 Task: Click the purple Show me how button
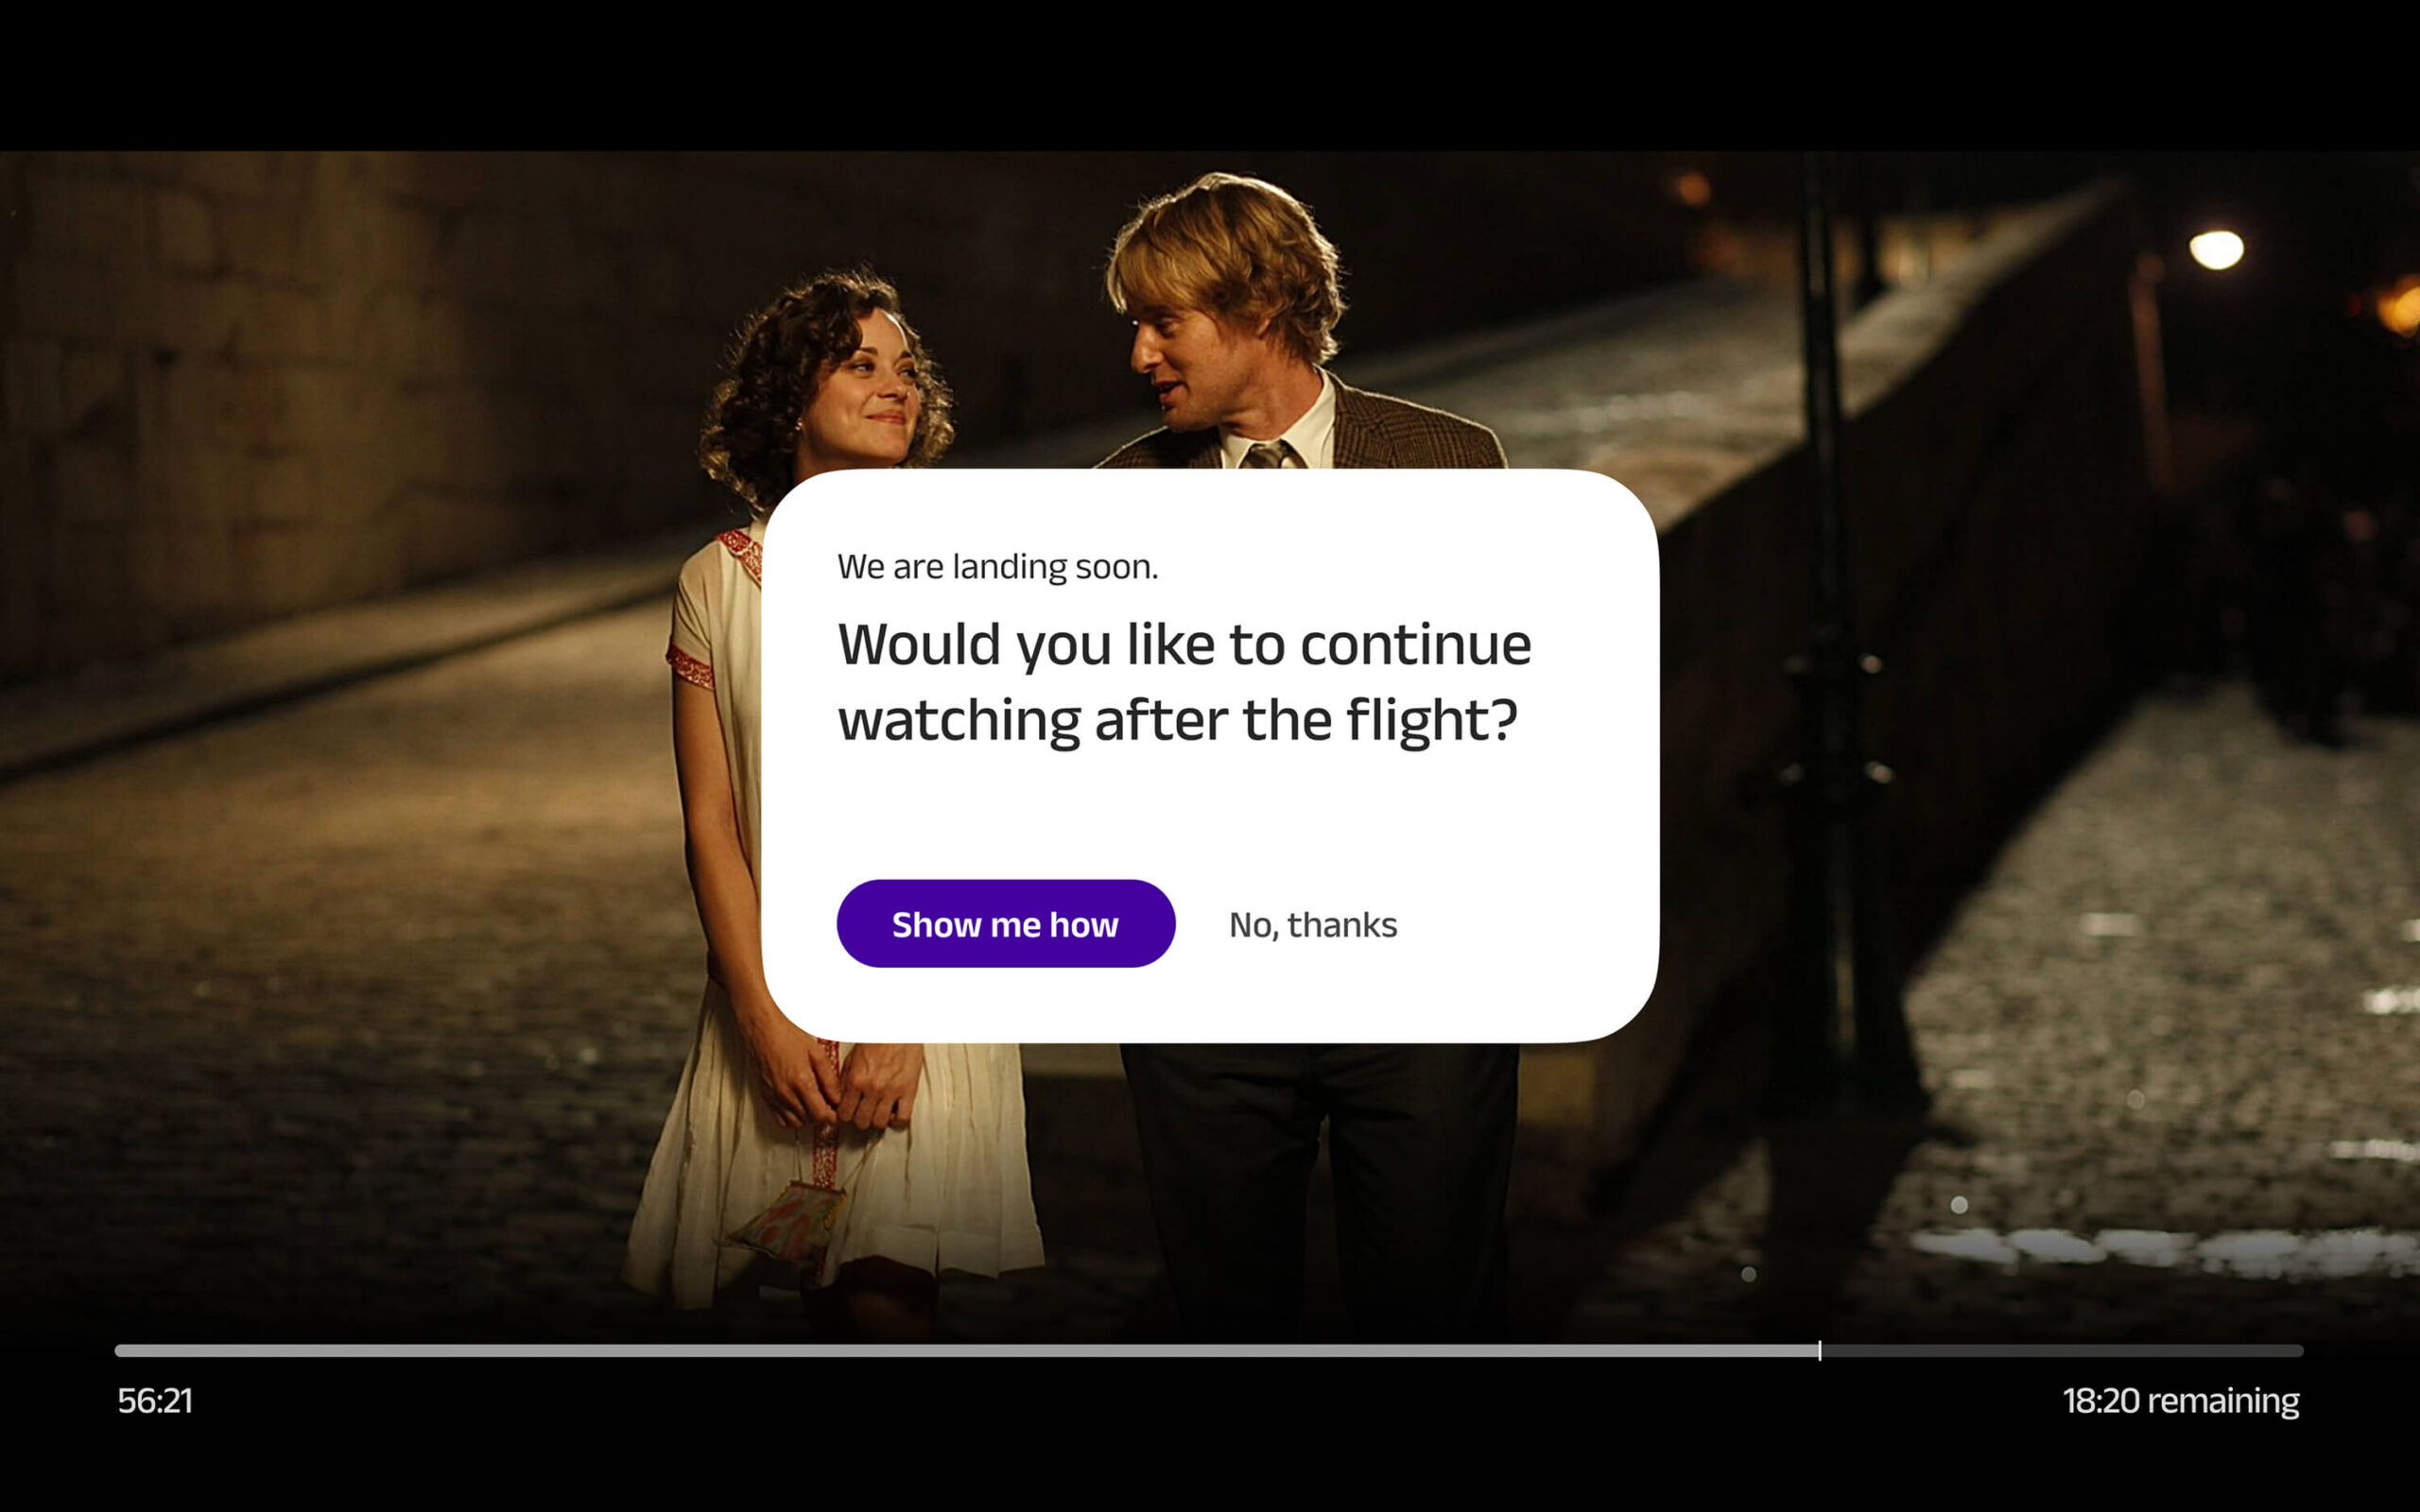click(x=1006, y=923)
